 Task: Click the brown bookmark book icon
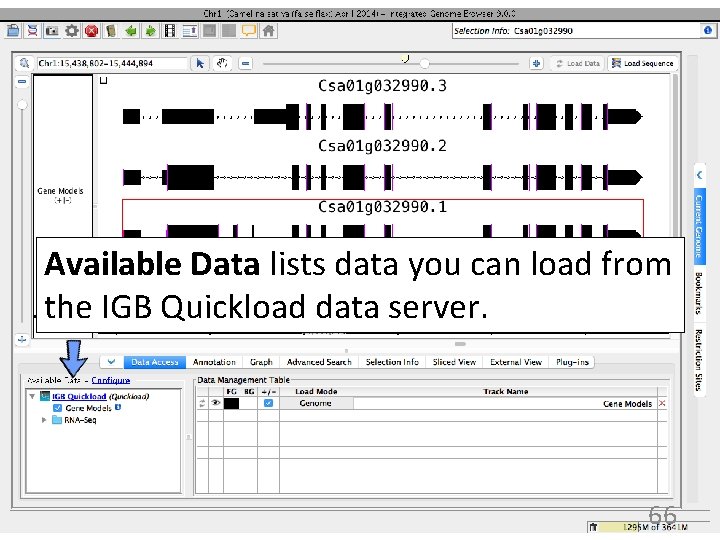111,31
